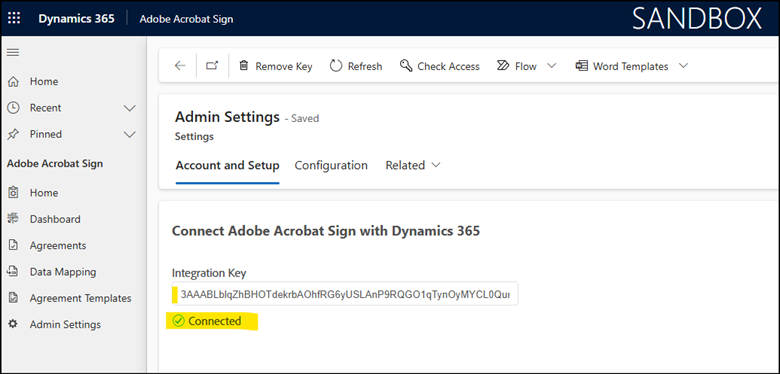Click the Recent label in sidebar
The width and height of the screenshot is (780, 374).
pos(45,108)
